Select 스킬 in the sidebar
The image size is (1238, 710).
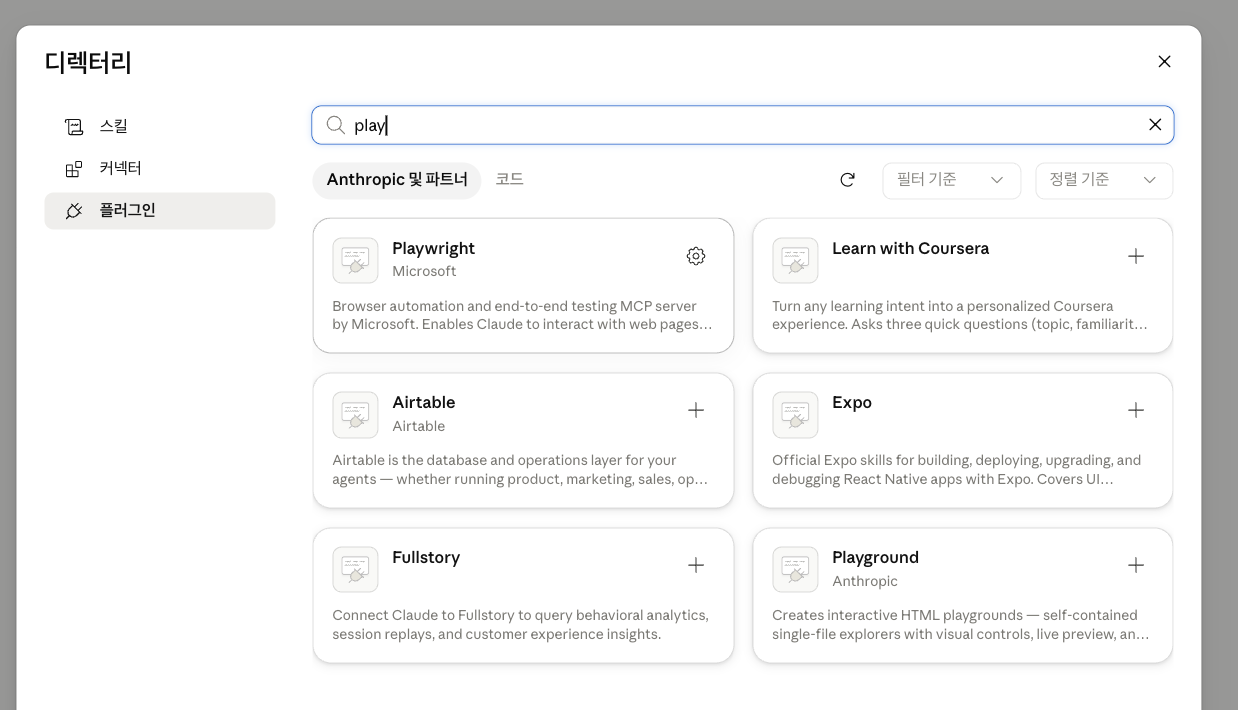160,127
